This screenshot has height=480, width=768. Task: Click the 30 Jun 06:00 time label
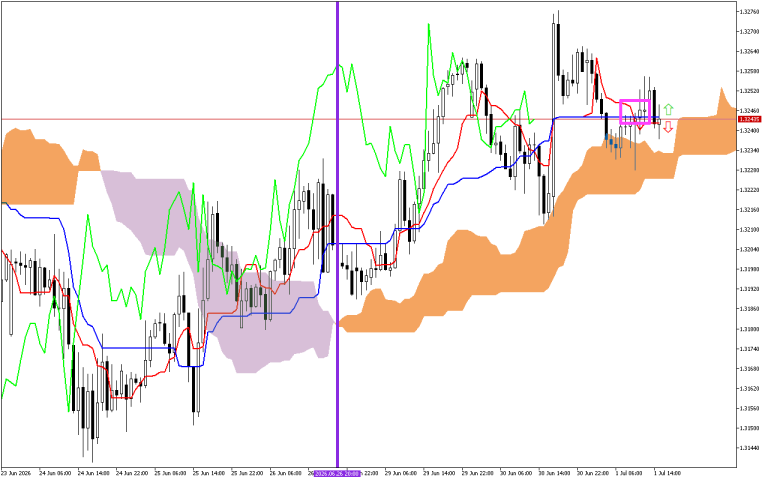tap(517, 474)
